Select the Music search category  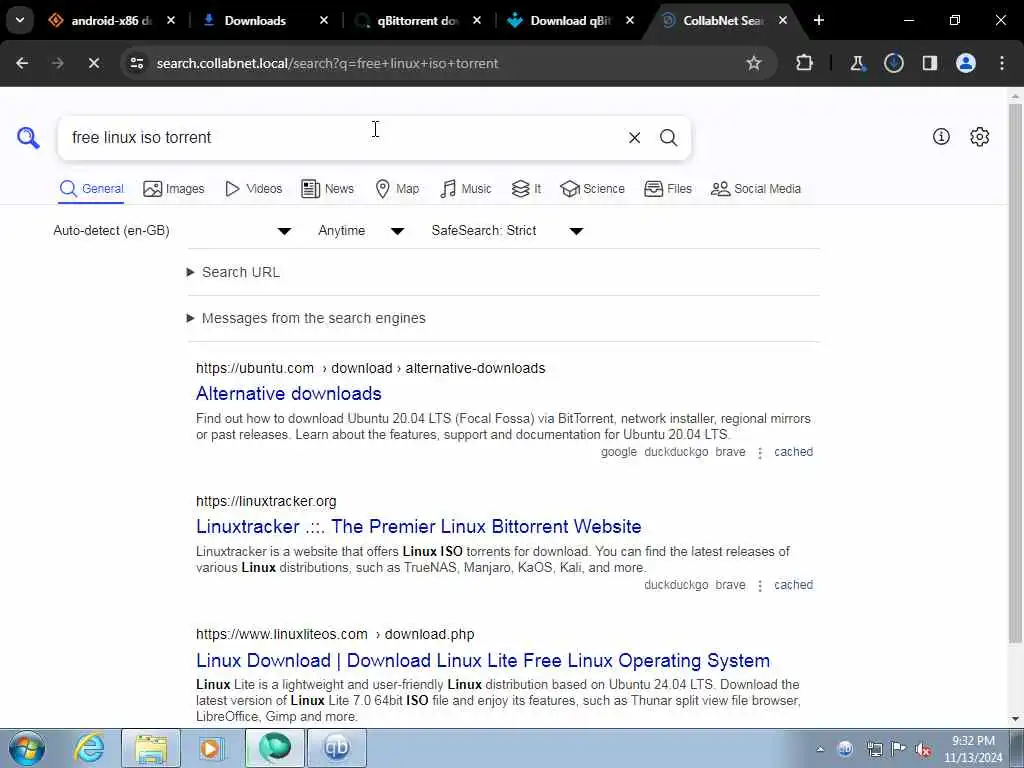[466, 189]
